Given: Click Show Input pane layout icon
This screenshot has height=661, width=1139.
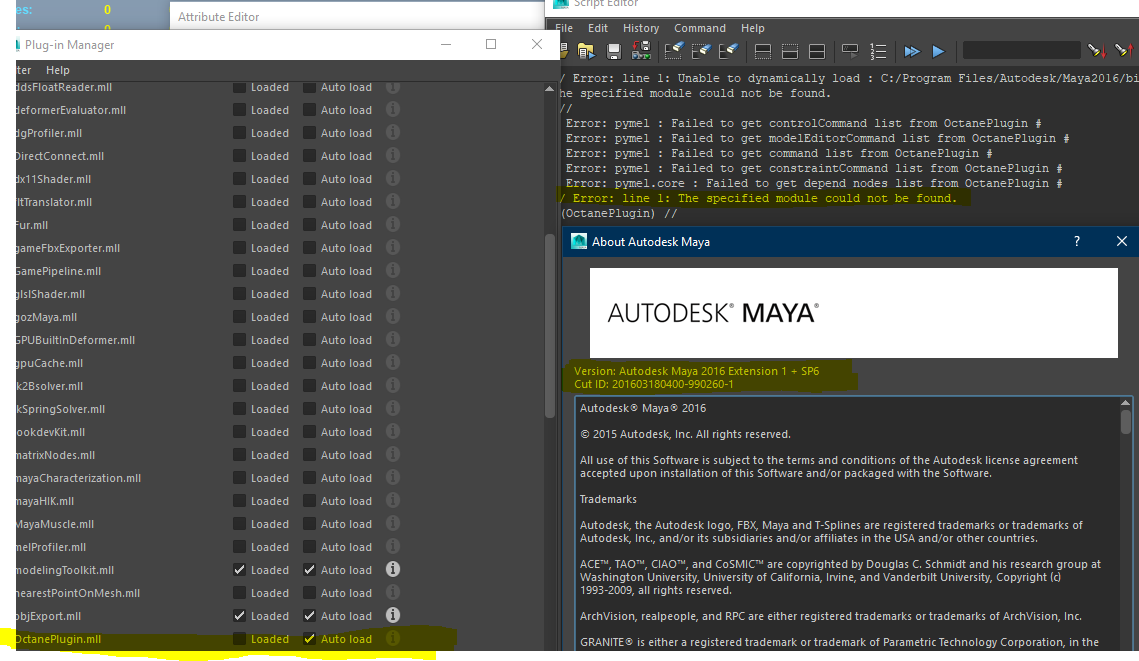Looking at the screenshot, I should 790,52.
